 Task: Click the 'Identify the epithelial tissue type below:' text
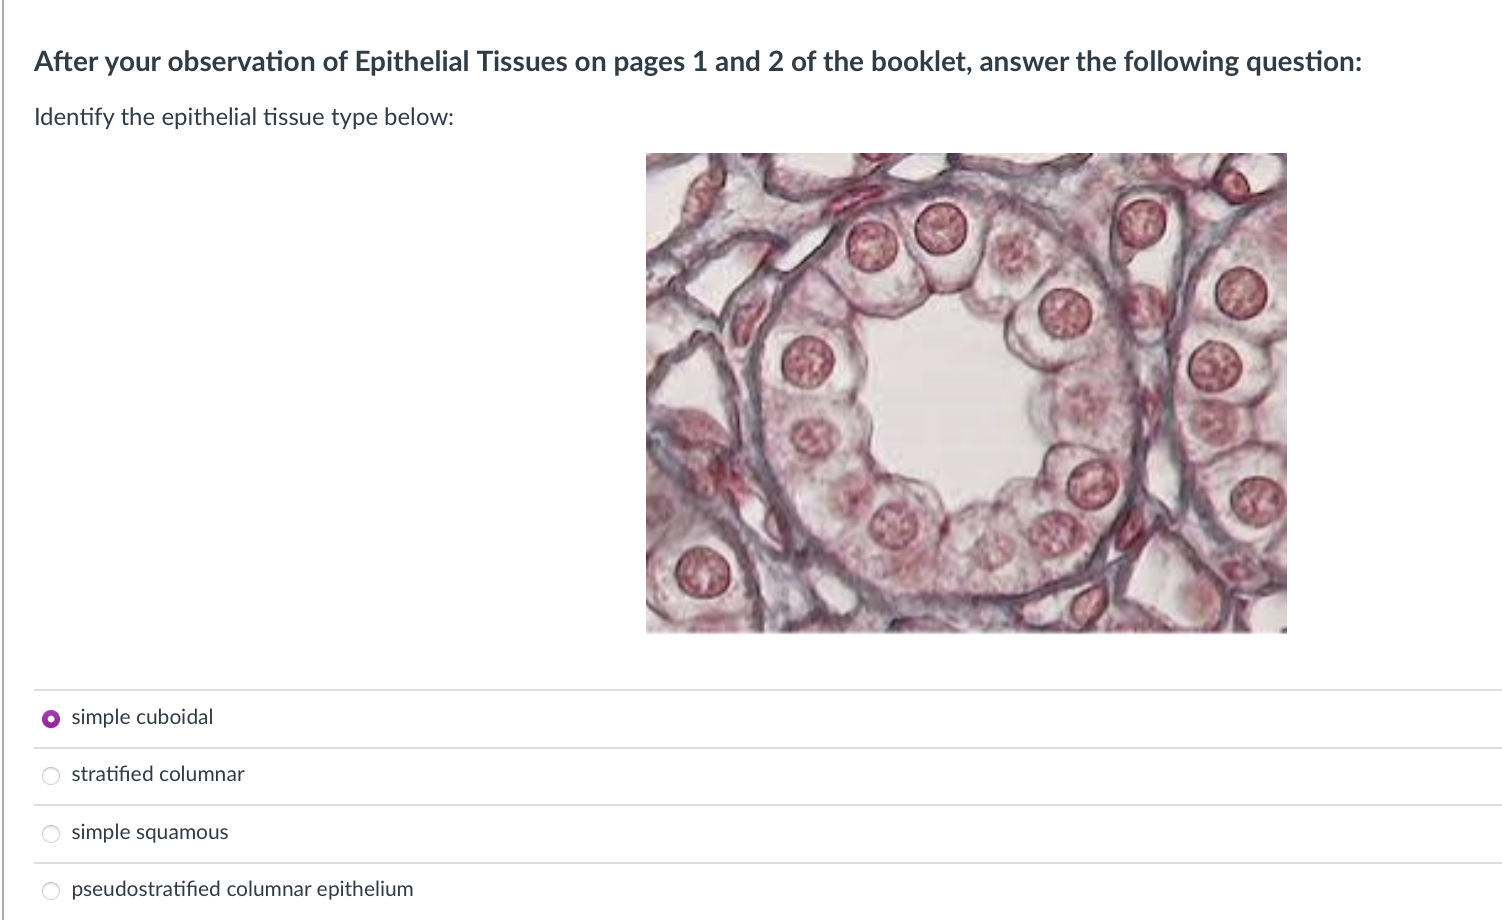(x=243, y=117)
